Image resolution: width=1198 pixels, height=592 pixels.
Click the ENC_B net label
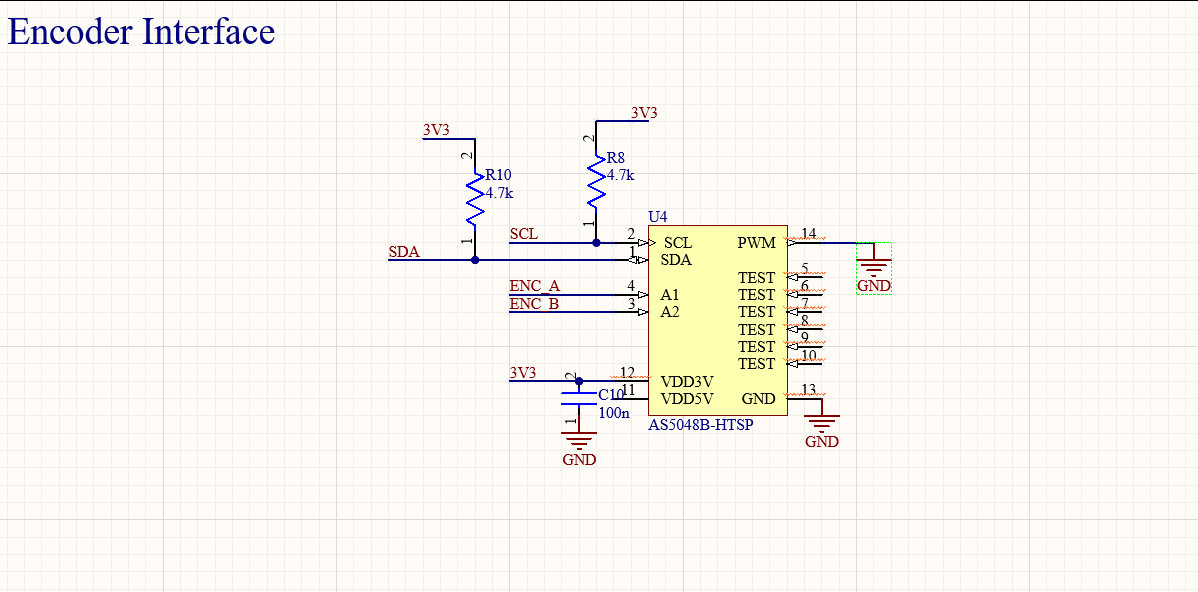[534, 304]
